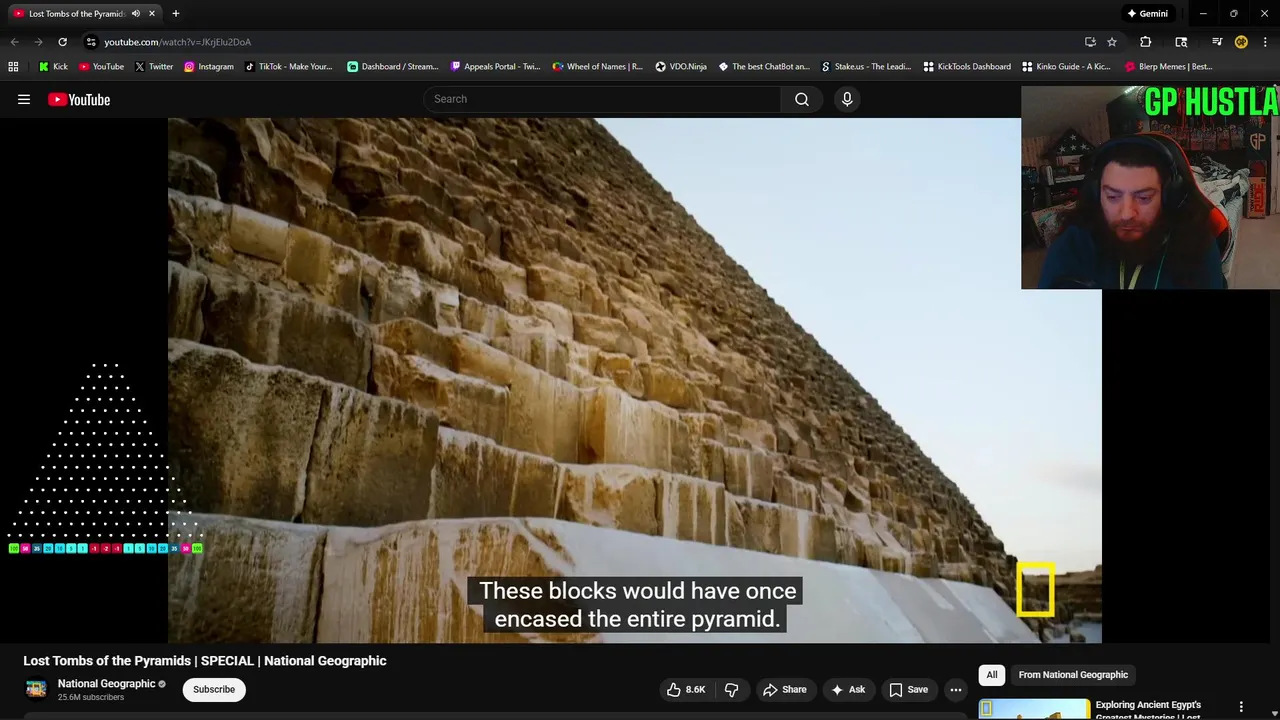Open National Geographic channel avatar
This screenshot has width=1280, height=720.
pos(36,689)
